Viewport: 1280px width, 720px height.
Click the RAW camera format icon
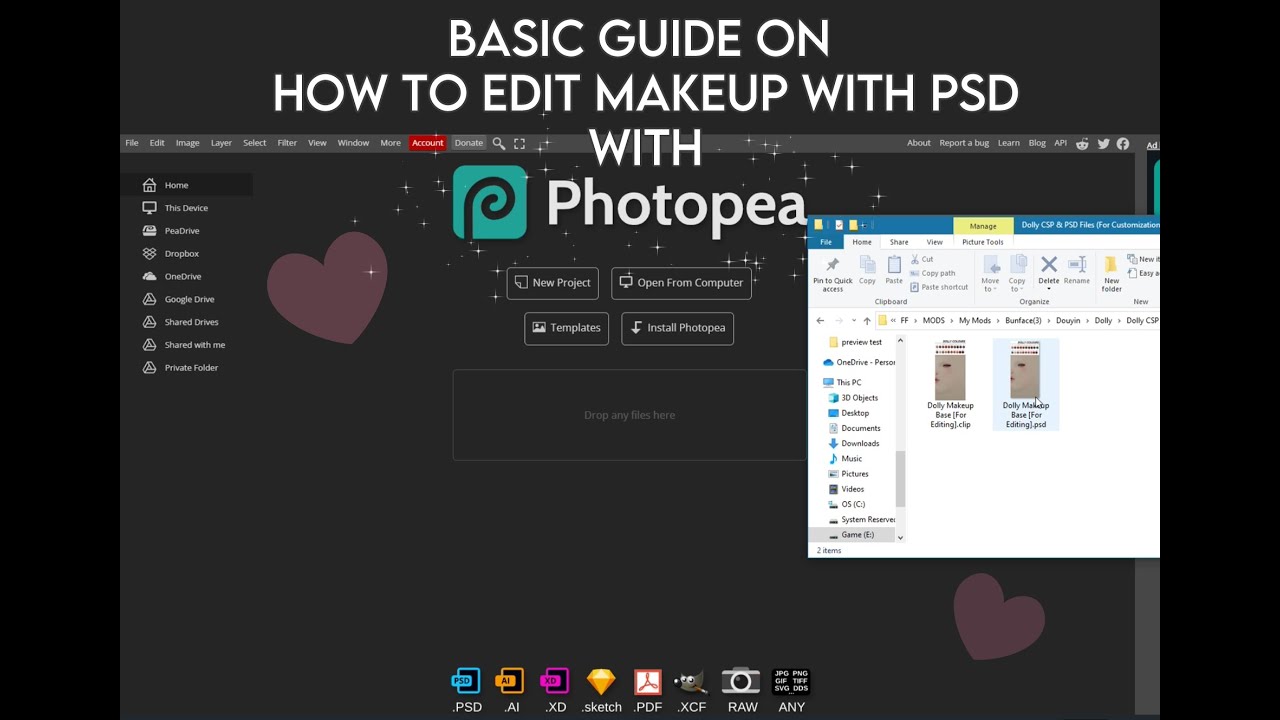click(x=741, y=681)
